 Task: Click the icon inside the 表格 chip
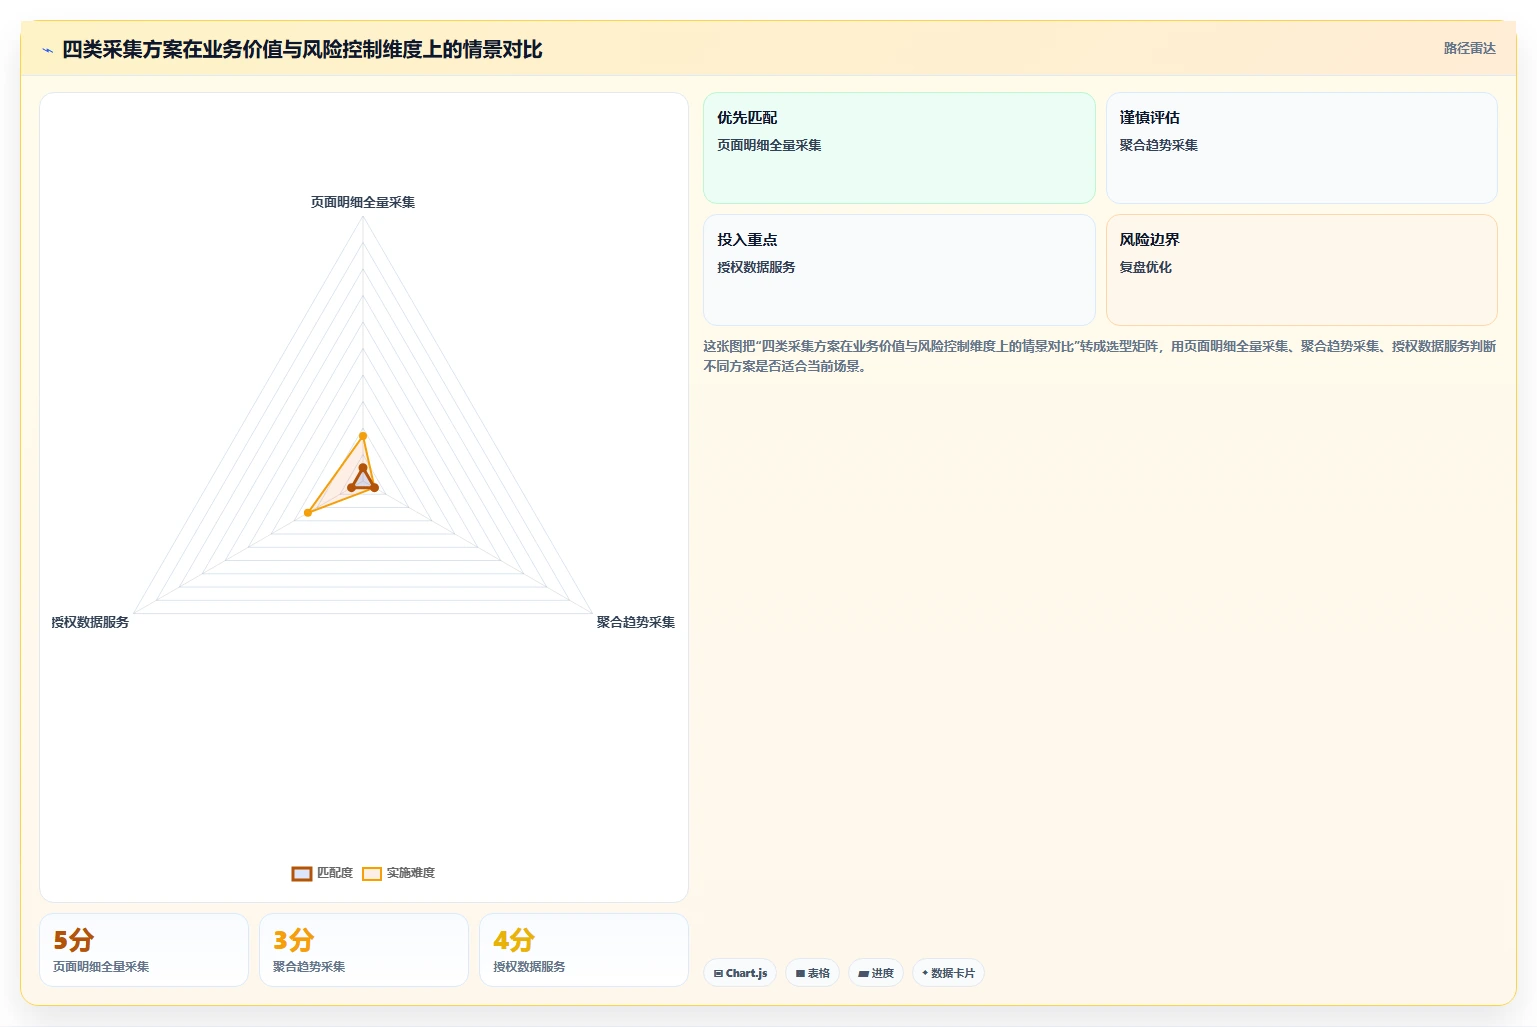point(800,974)
